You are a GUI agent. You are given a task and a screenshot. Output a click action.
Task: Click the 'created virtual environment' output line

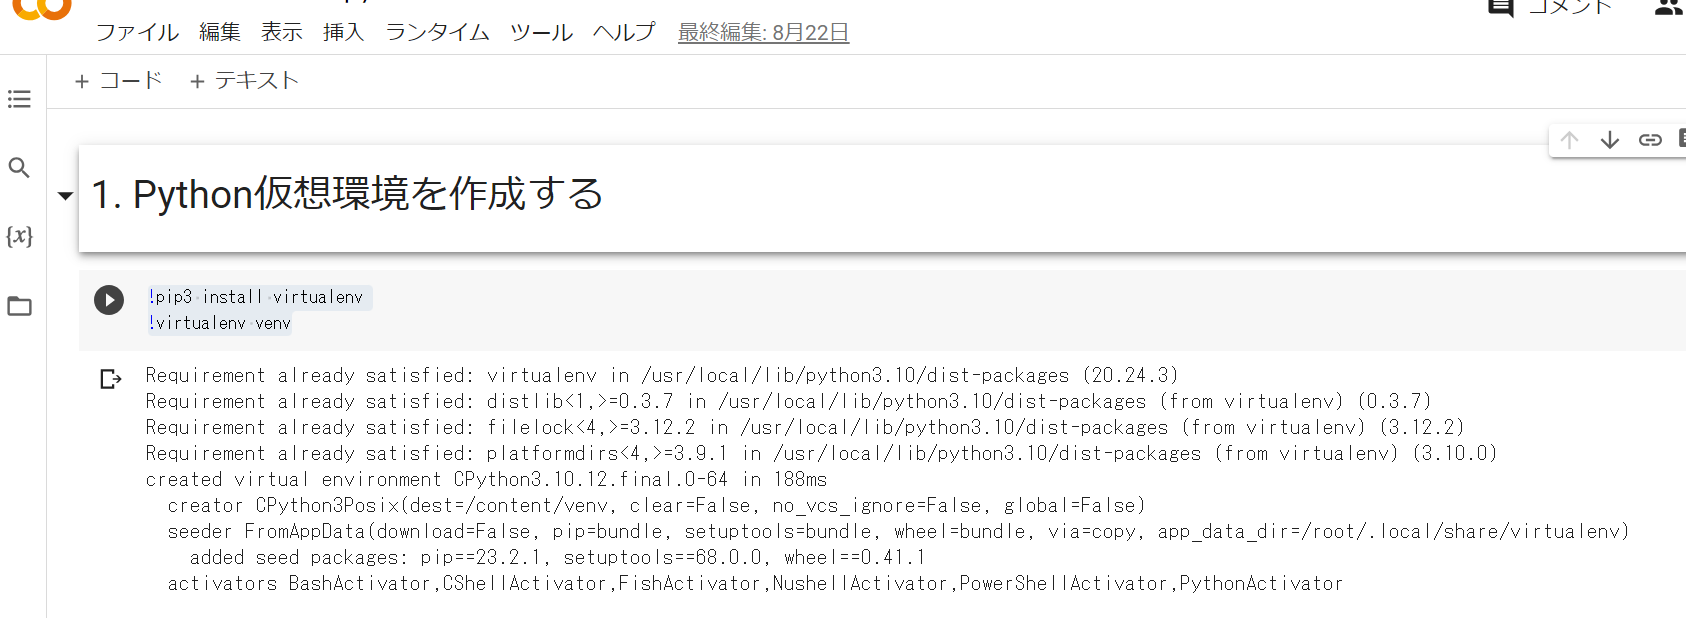pos(486,479)
